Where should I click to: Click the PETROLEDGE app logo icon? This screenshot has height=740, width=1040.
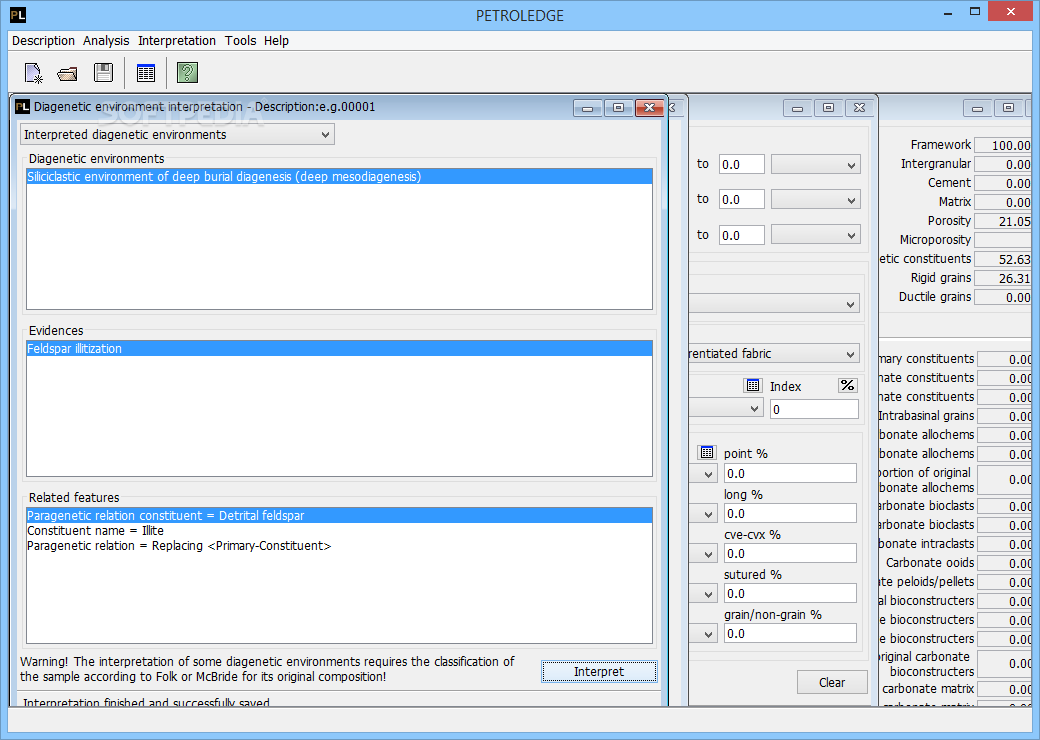click(x=18, y=15)
